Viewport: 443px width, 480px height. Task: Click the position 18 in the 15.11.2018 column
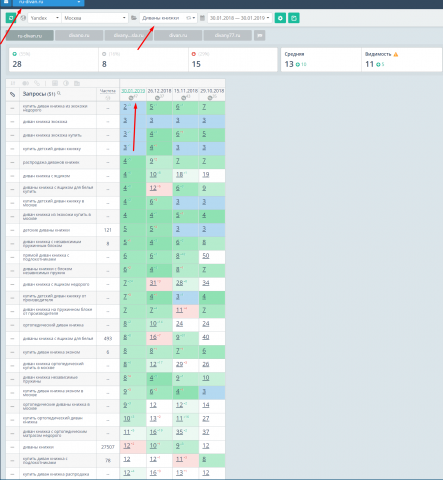pos(179,174)
